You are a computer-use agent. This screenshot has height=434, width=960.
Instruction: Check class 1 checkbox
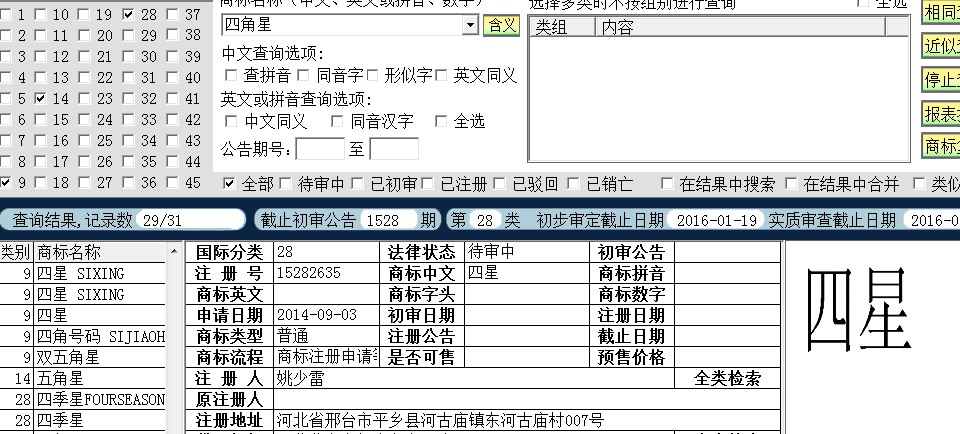[6, 14]
